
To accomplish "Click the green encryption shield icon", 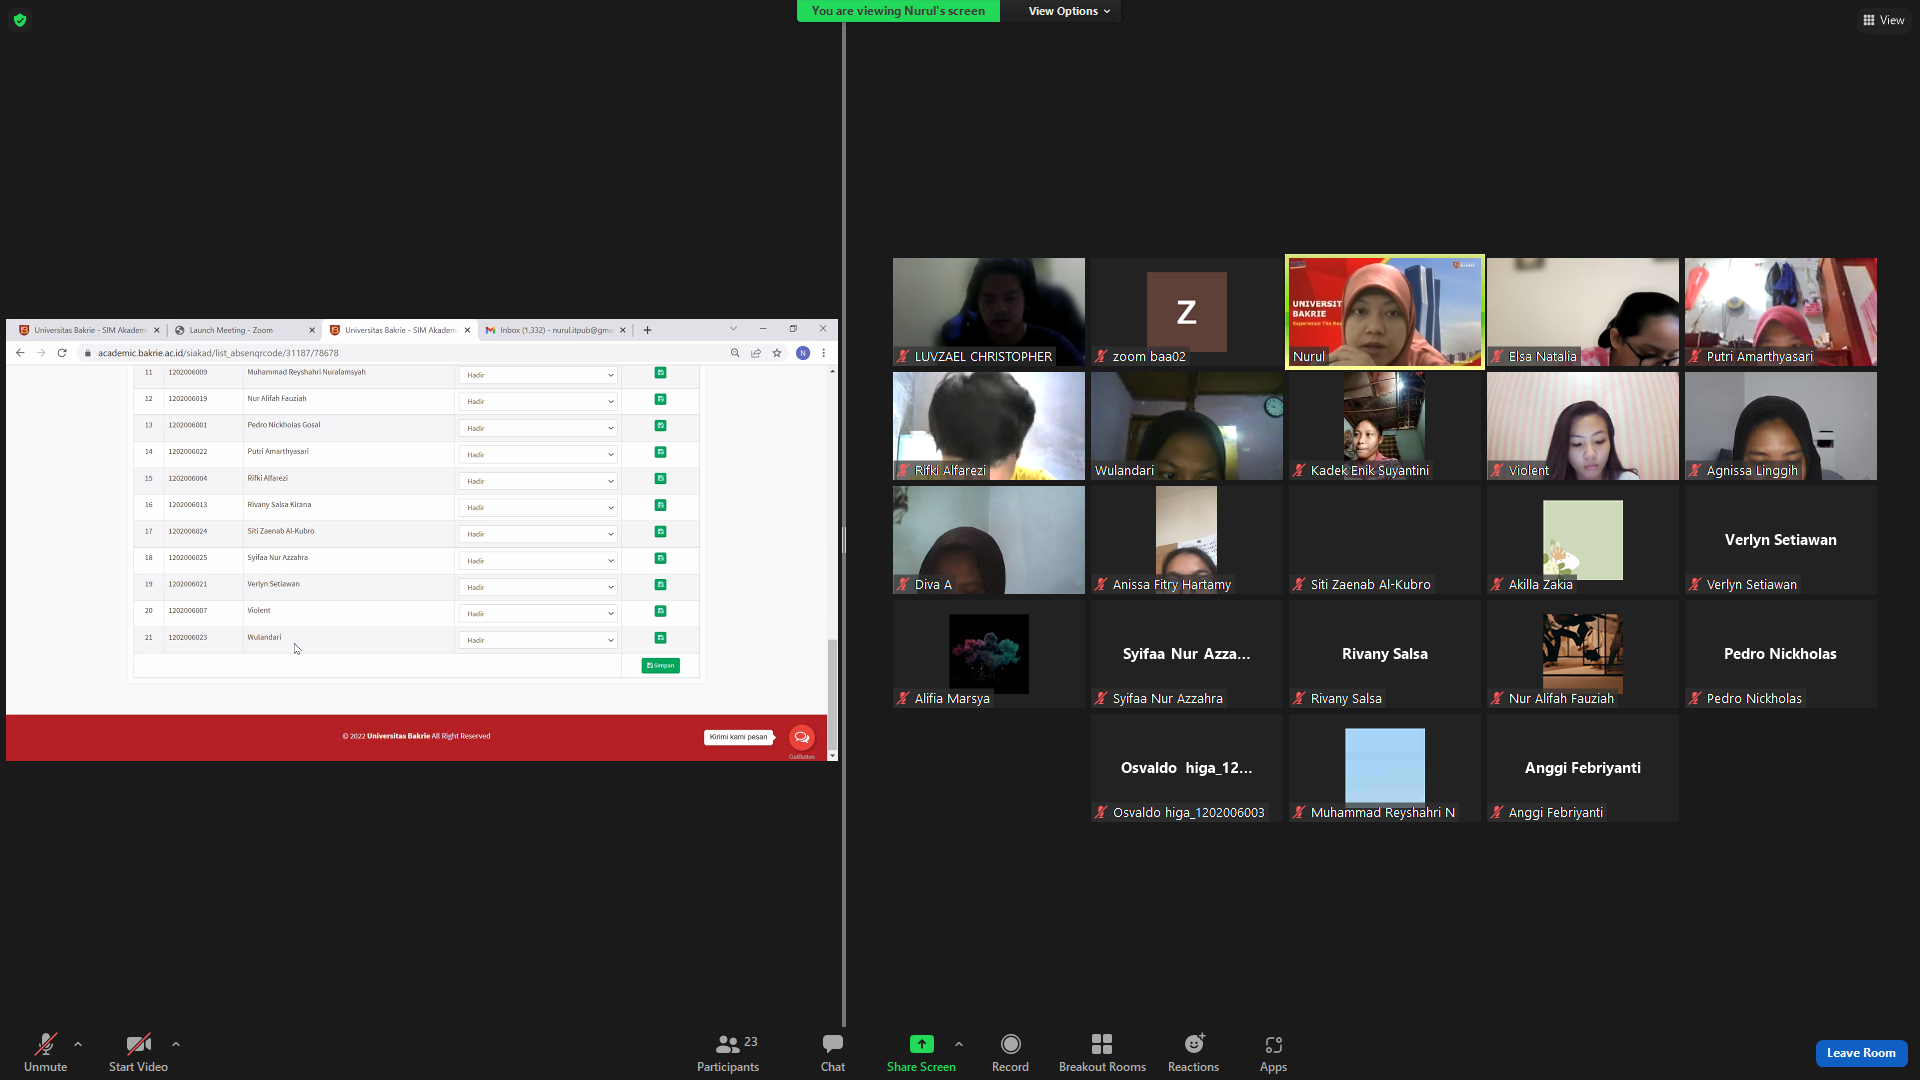I will [x=20, y=20].
